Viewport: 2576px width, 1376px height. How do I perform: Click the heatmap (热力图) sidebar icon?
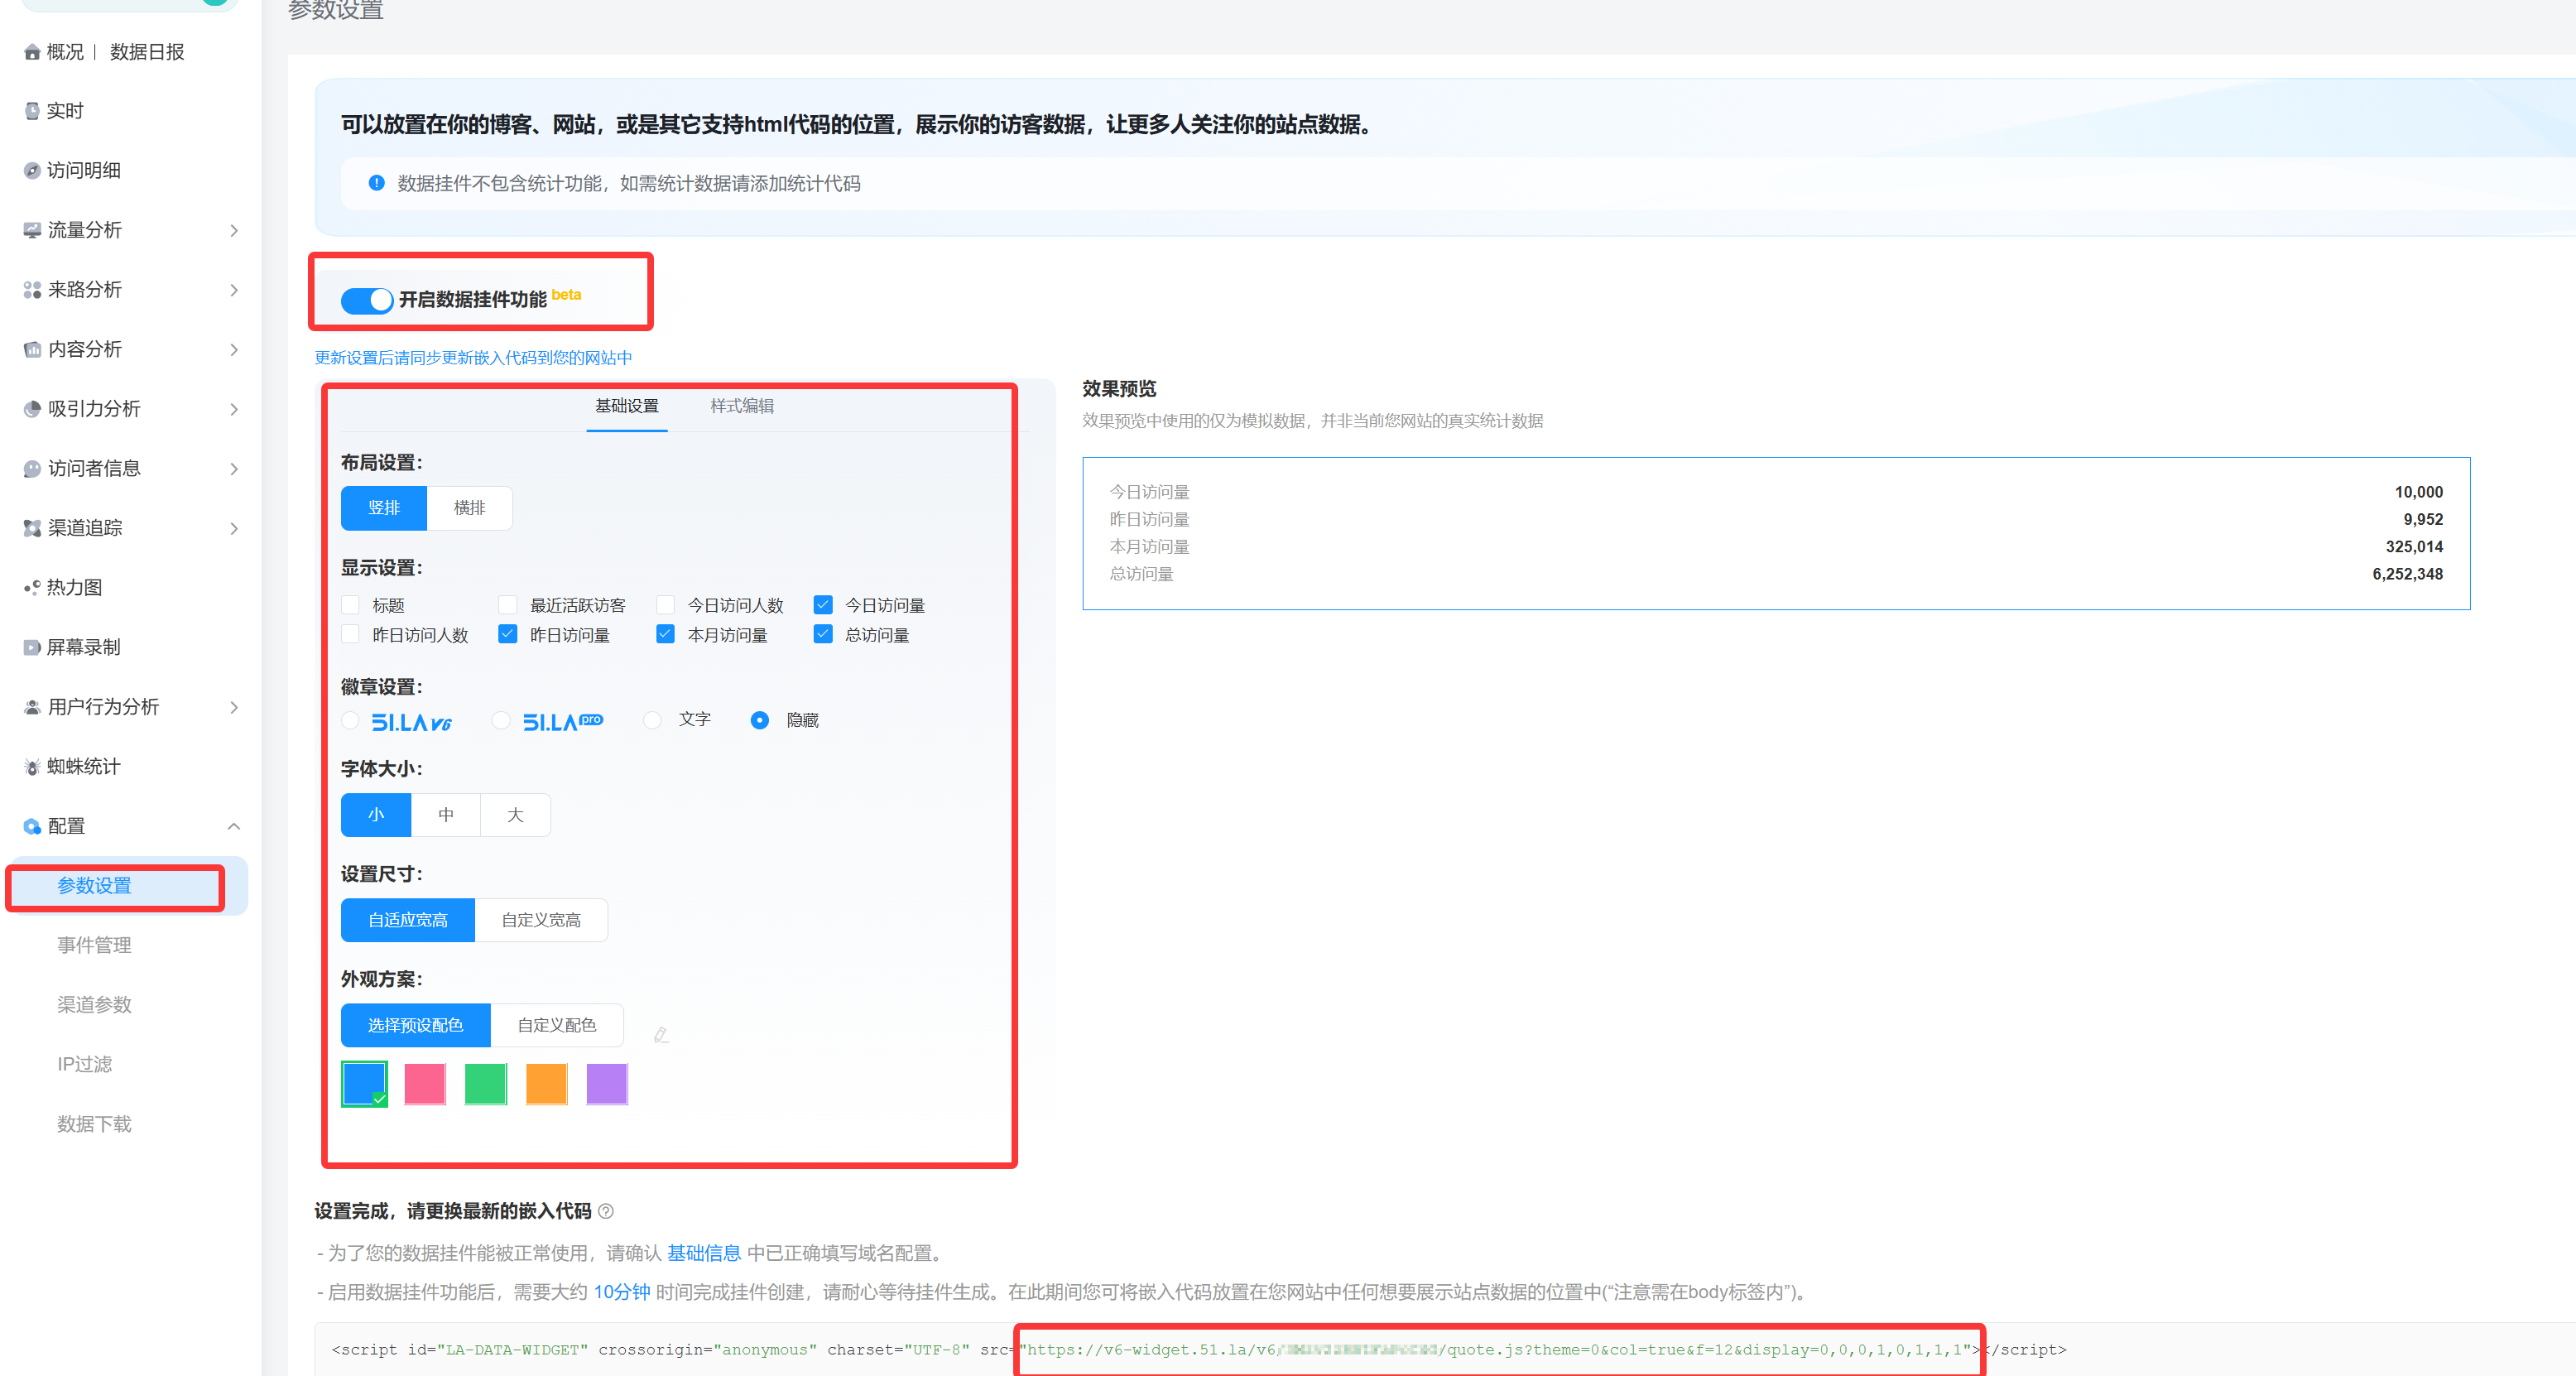[32, 588]
